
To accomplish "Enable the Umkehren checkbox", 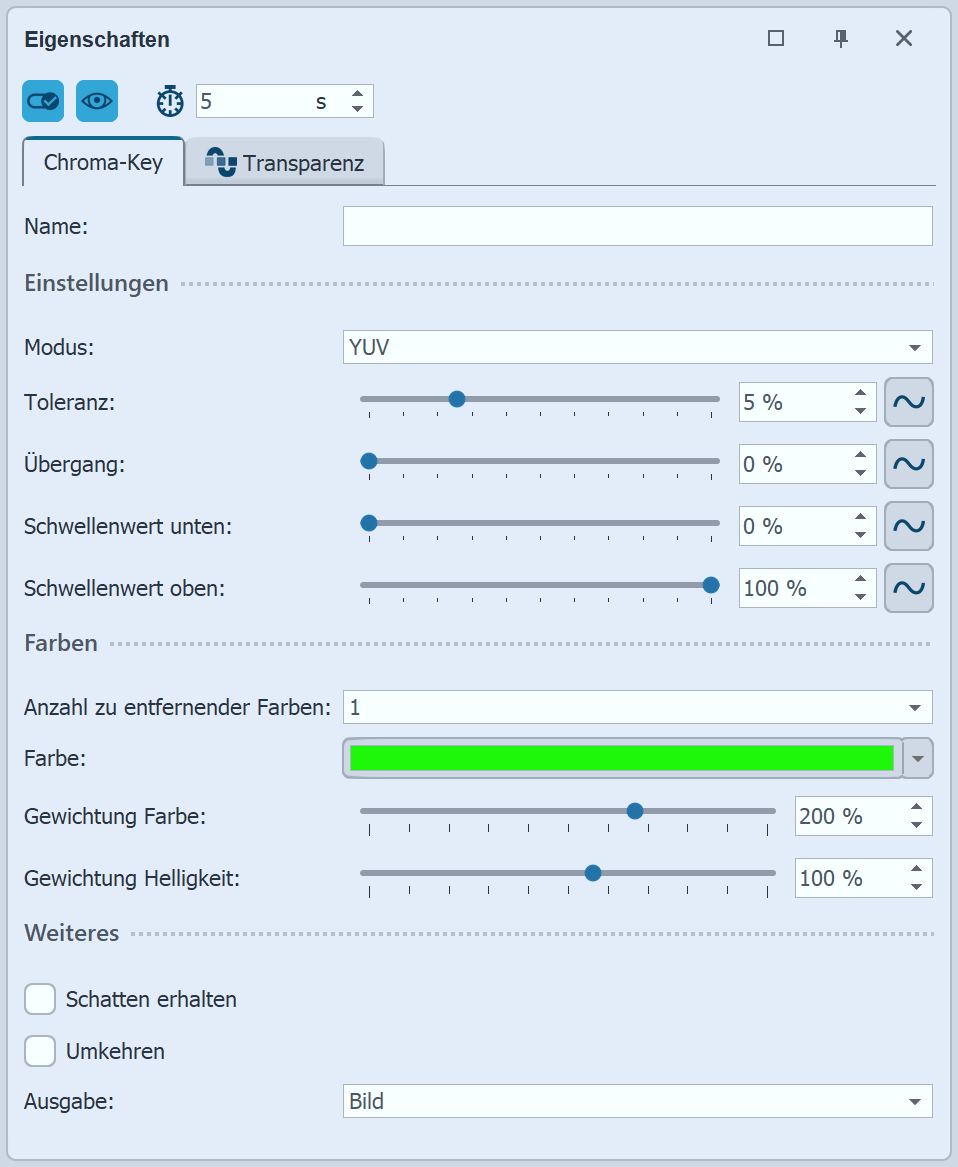I will 39,1051.
